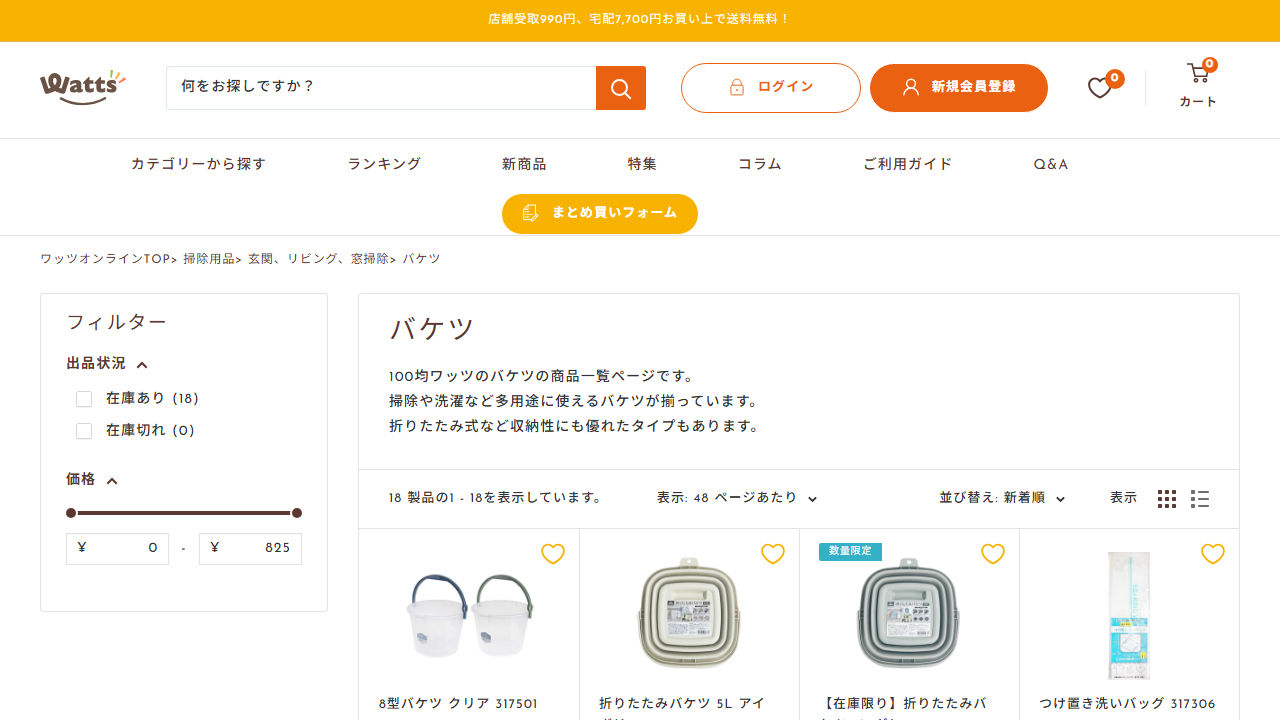Open the 折りたたみバケツ 5L アイ product image
The image size is (1280, 720).
(689, 612)
